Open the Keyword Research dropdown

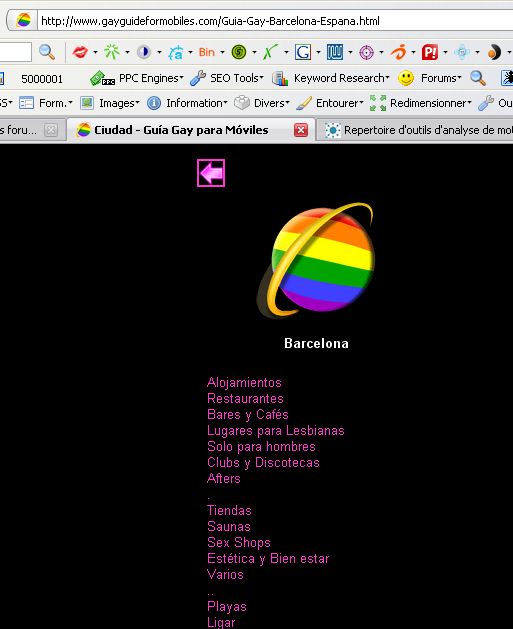(x=331, y=78)
